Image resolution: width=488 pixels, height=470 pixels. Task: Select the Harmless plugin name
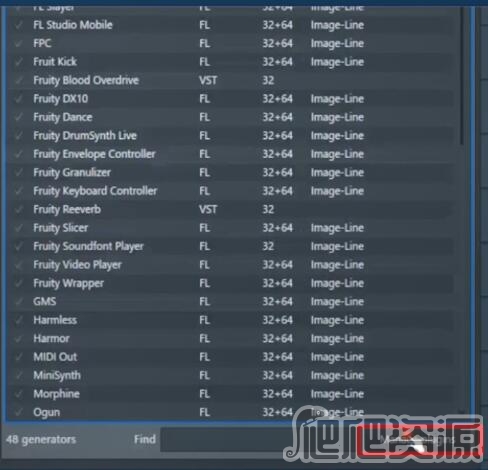point(55,320)
